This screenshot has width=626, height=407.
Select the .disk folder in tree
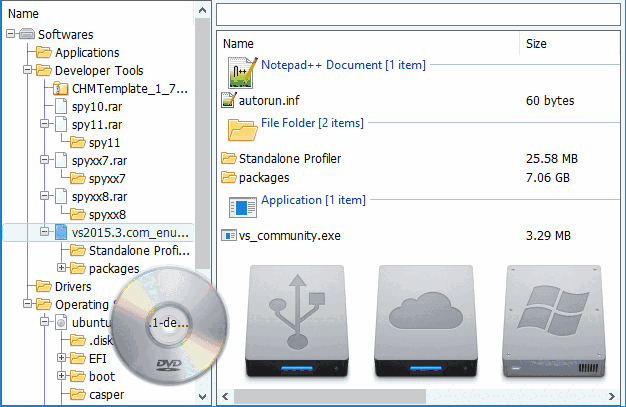101,340
